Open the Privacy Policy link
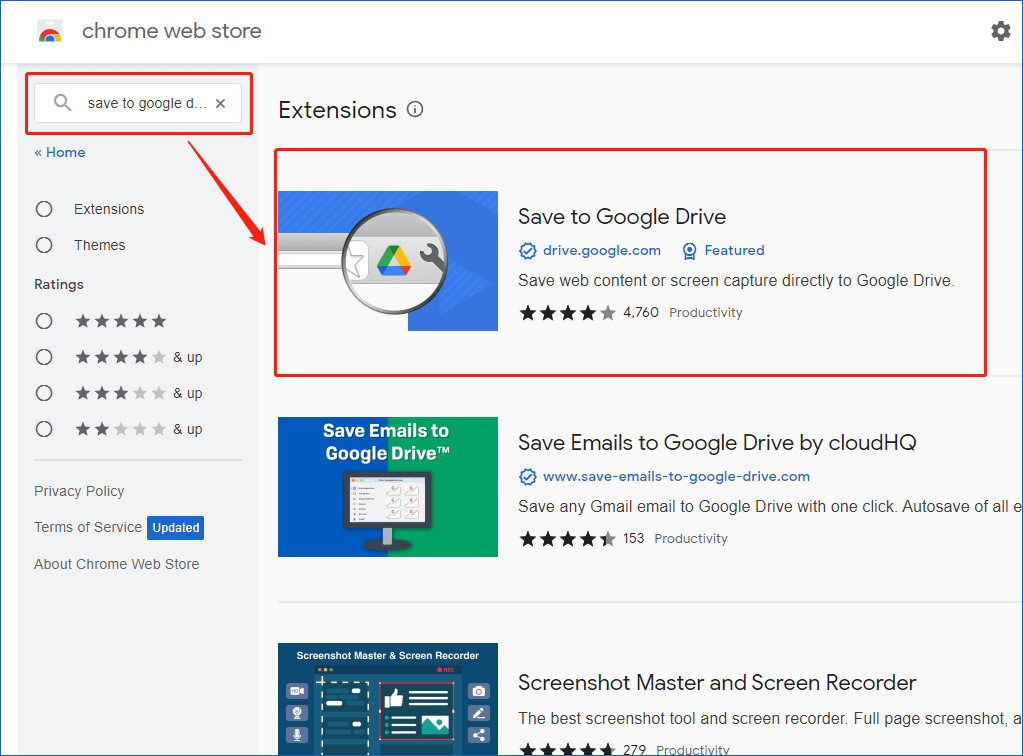Screen dimensions: 1023x756 coord(79,491)
